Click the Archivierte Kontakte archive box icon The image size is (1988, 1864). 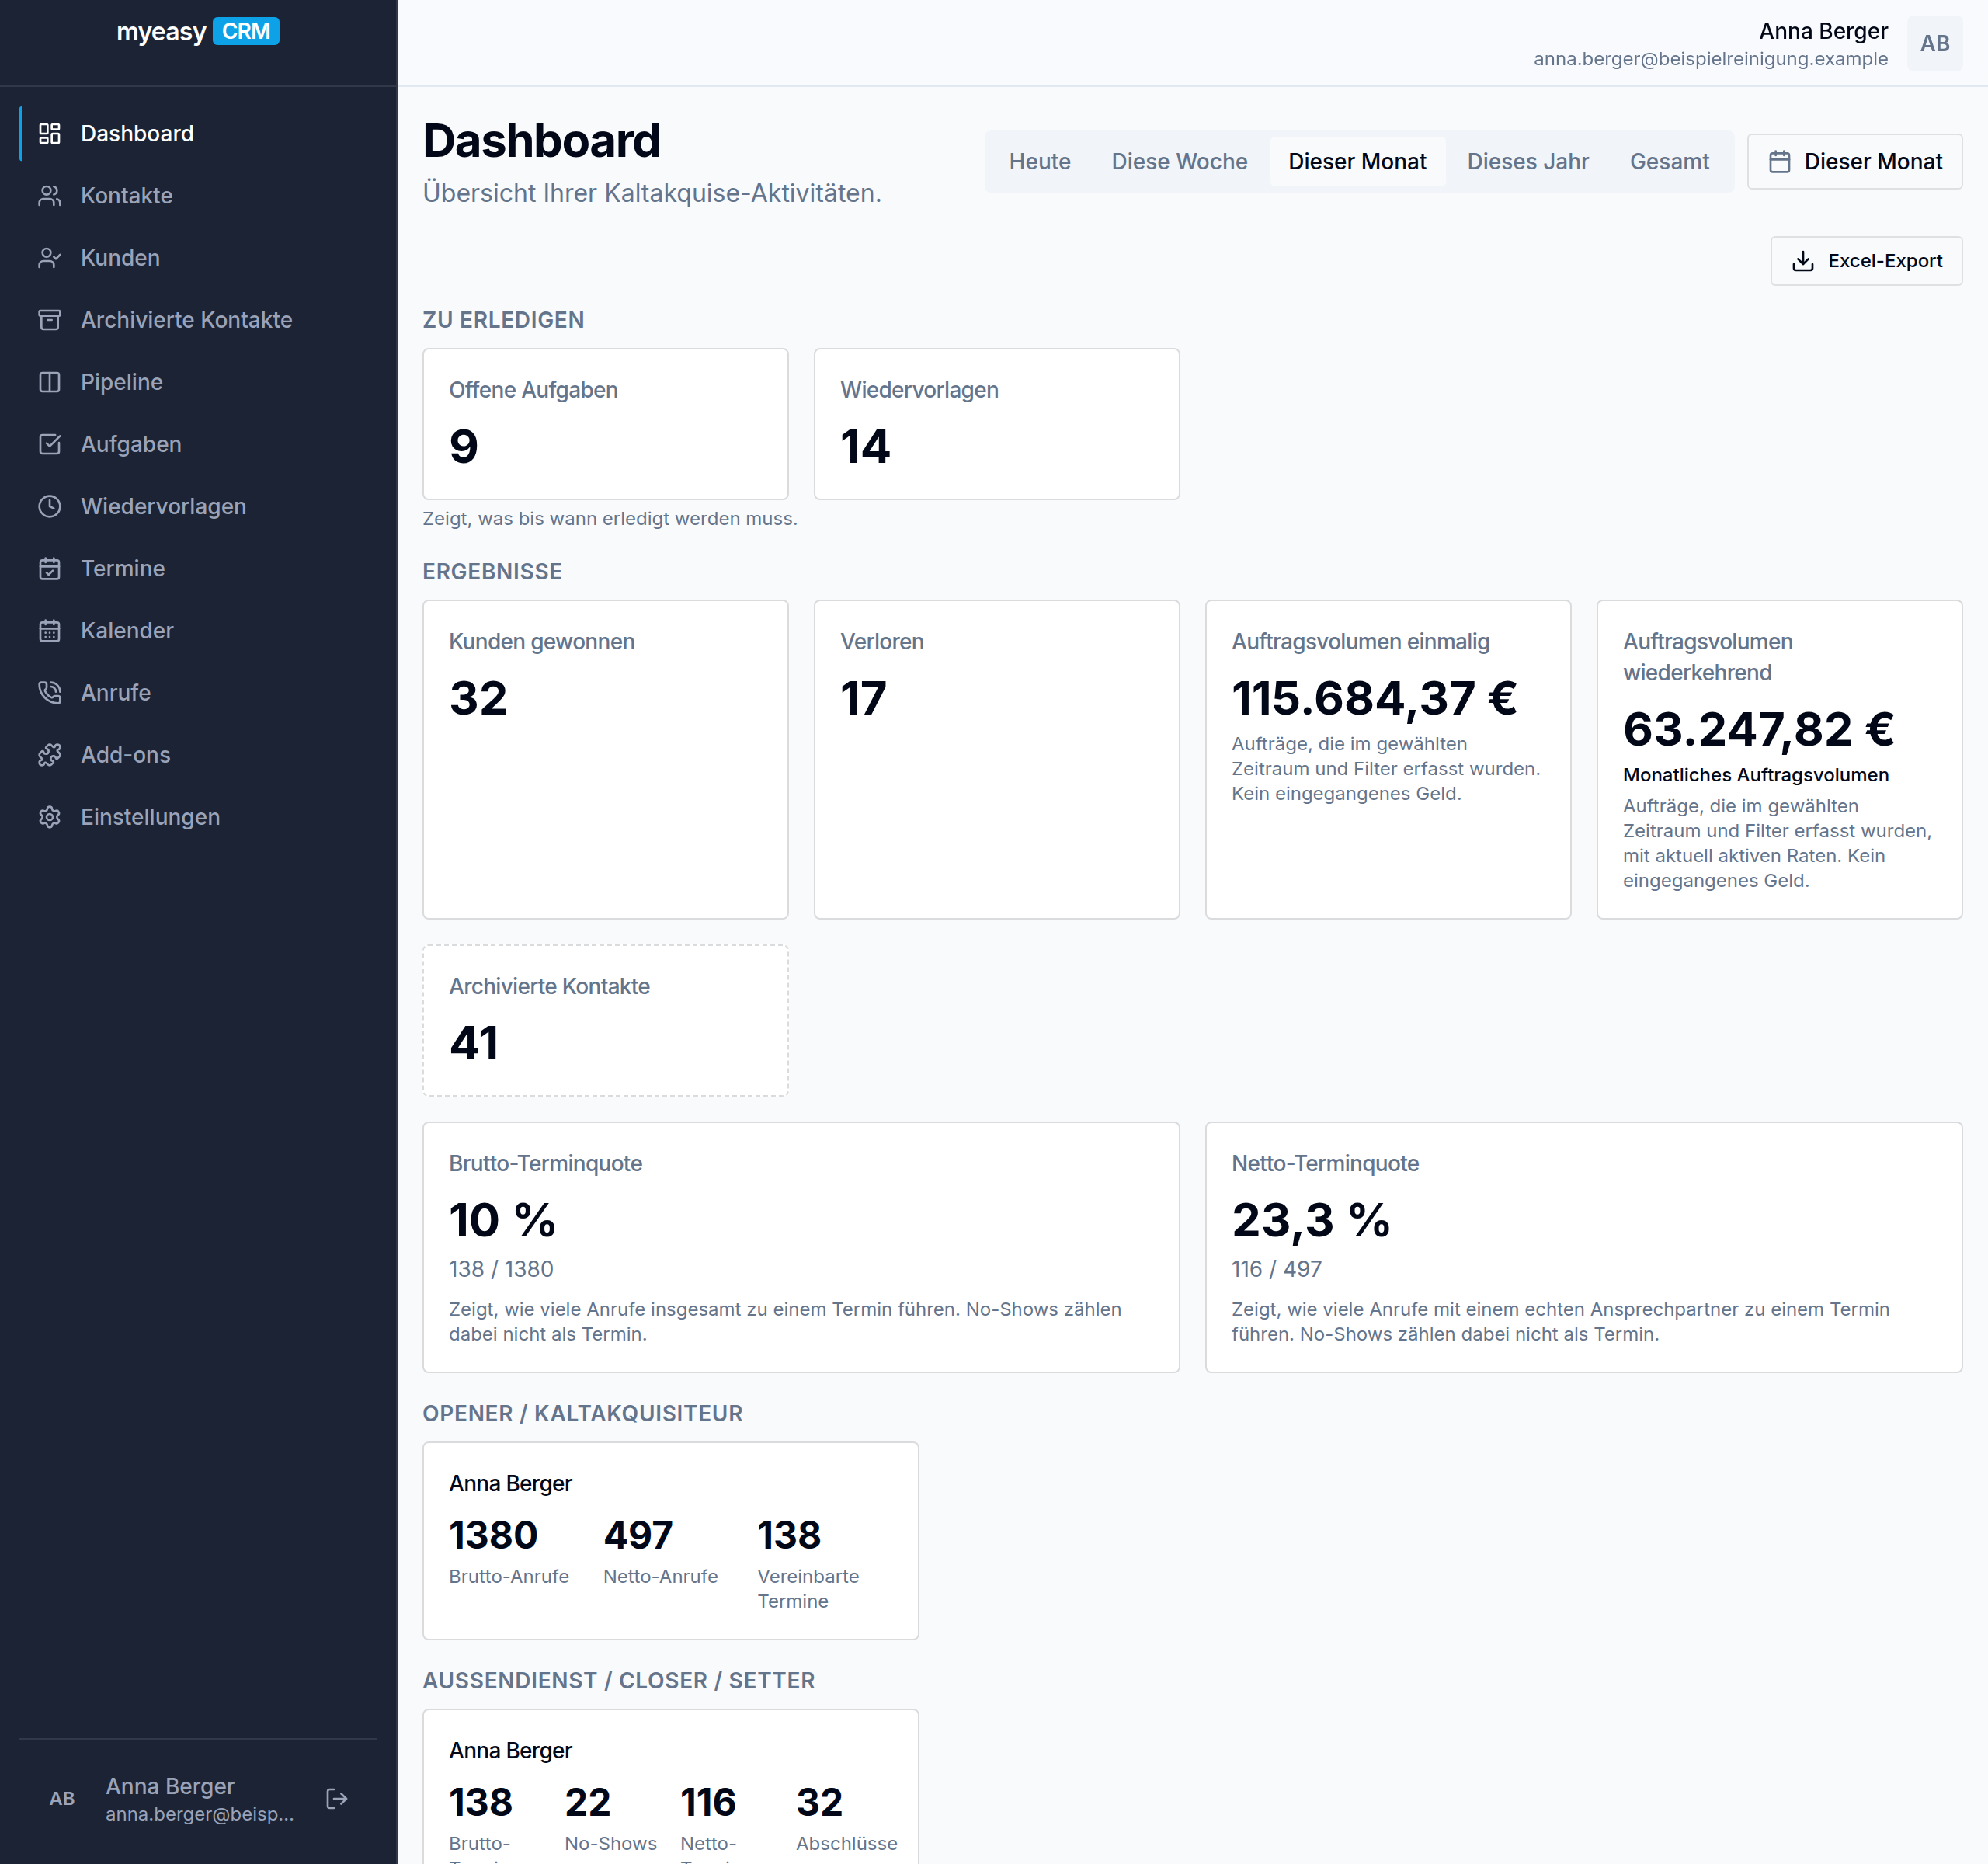pos(49,320)
